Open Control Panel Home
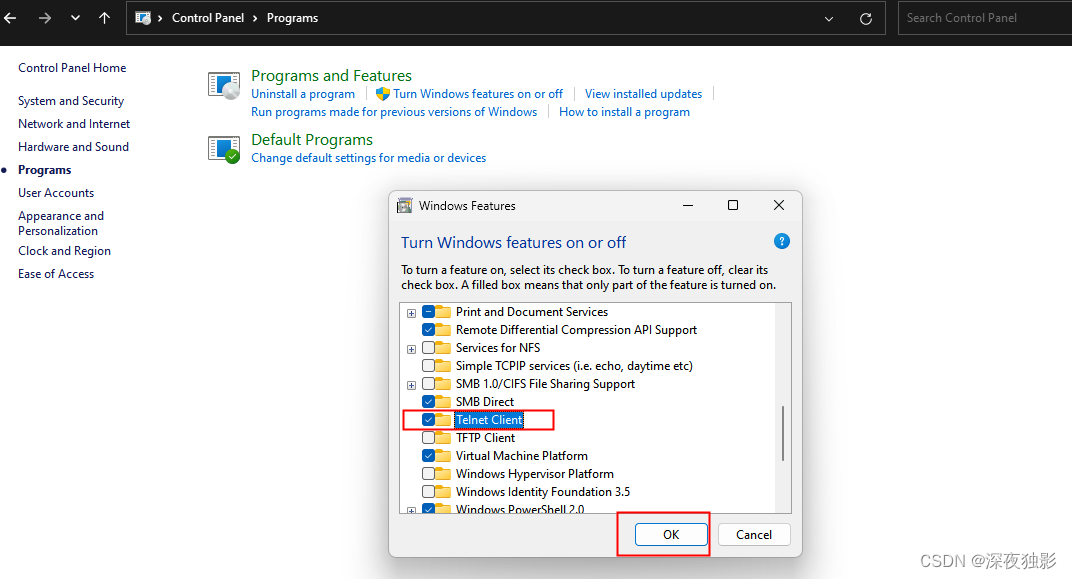The image size is (1072, 579). coord(72,68)
